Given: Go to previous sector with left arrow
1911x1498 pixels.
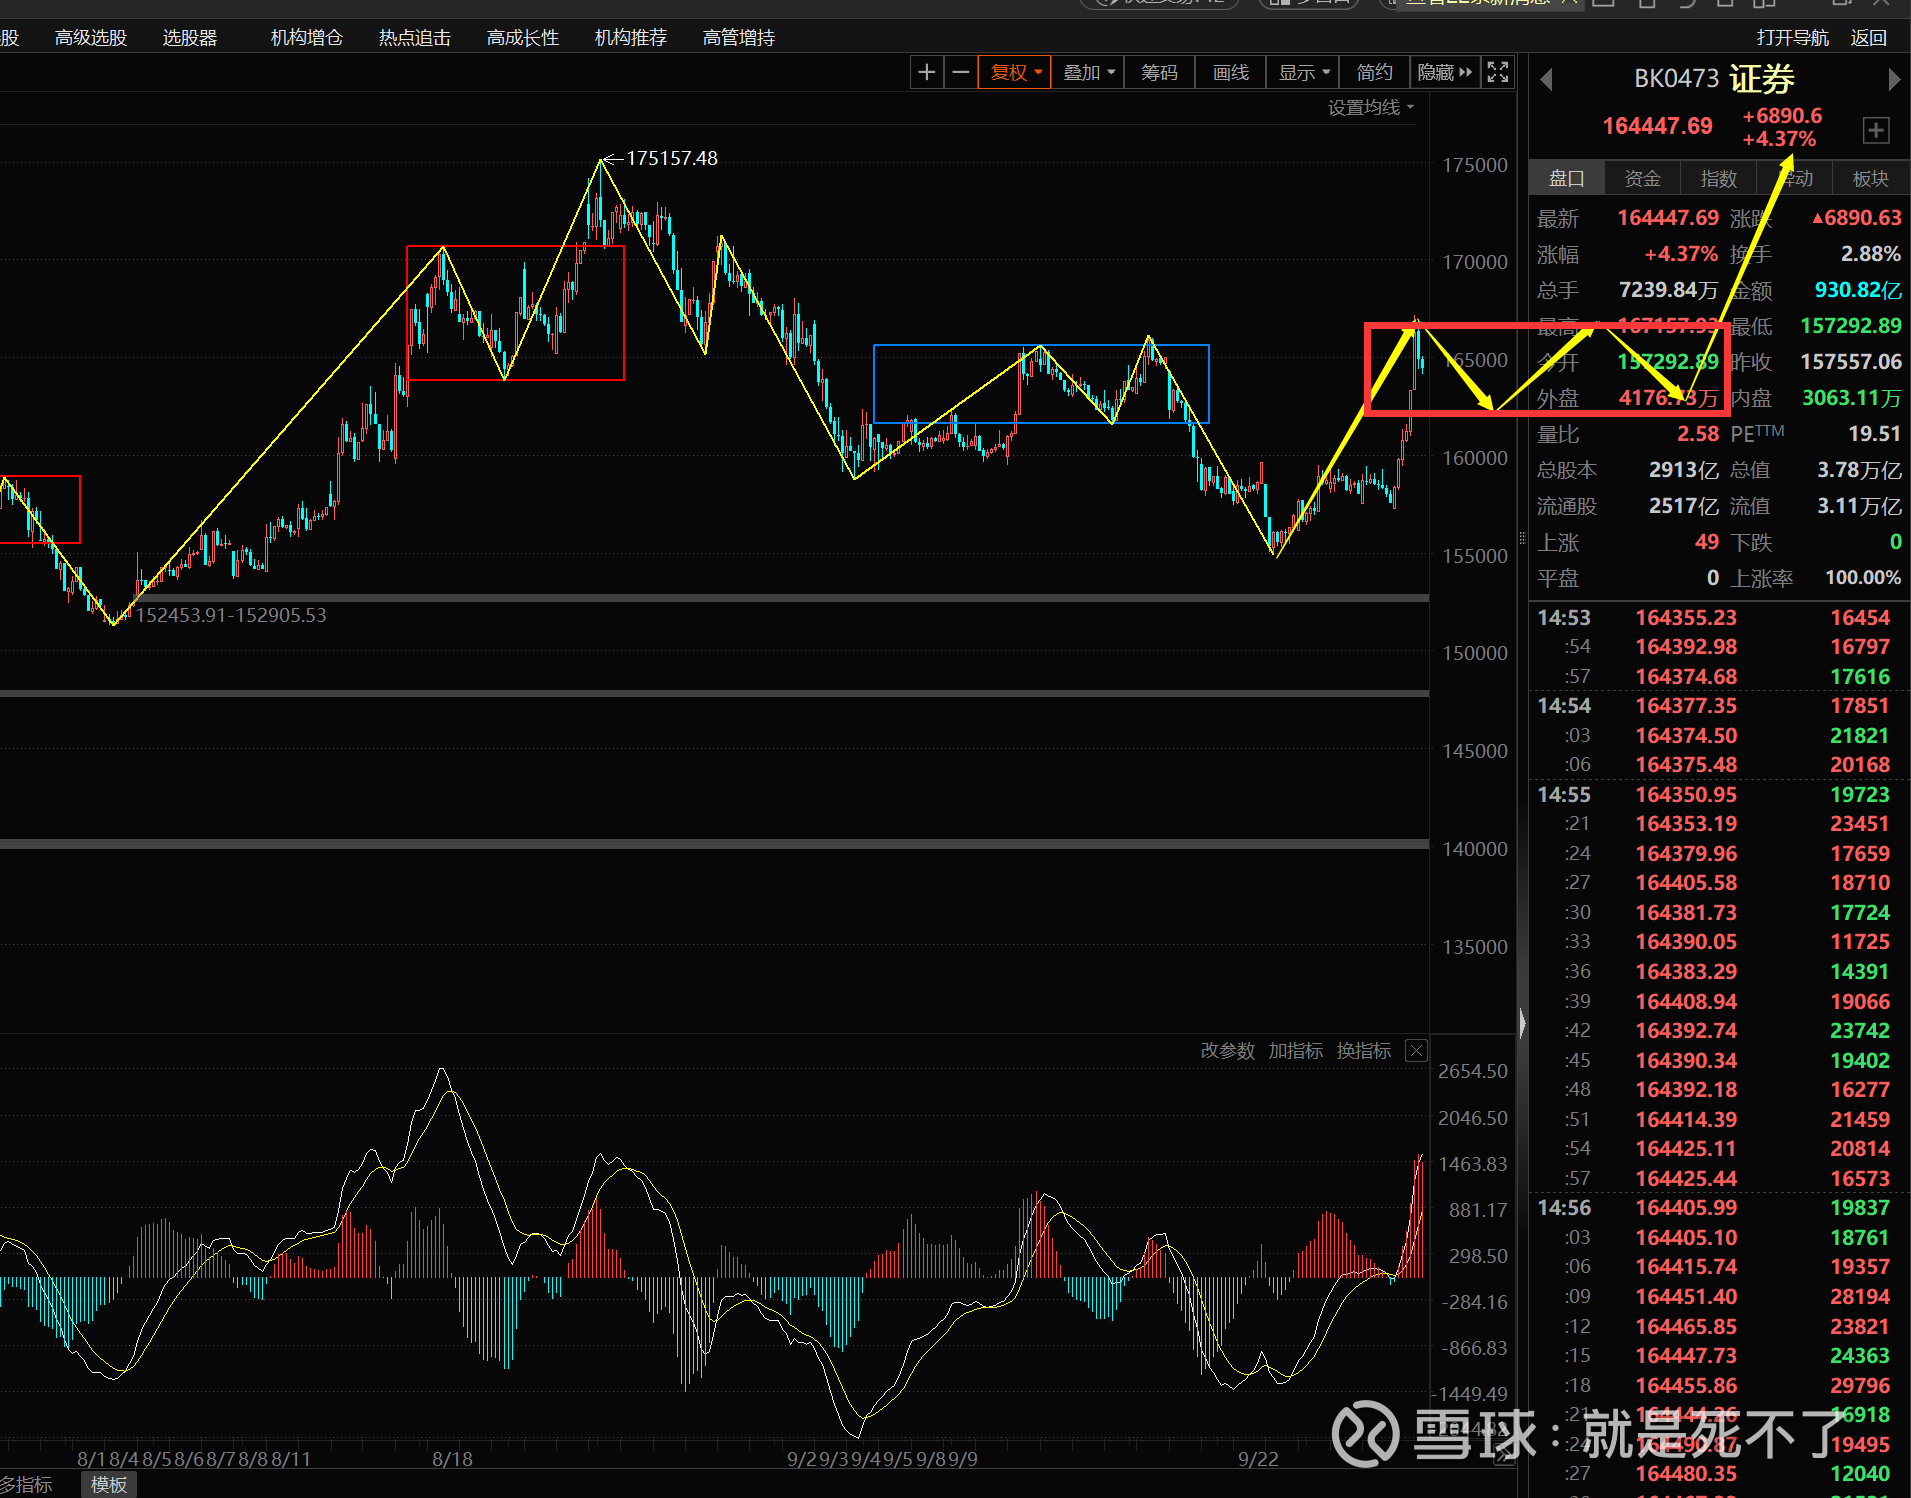Looking at the screenshot, I should tap(1546, 79).
